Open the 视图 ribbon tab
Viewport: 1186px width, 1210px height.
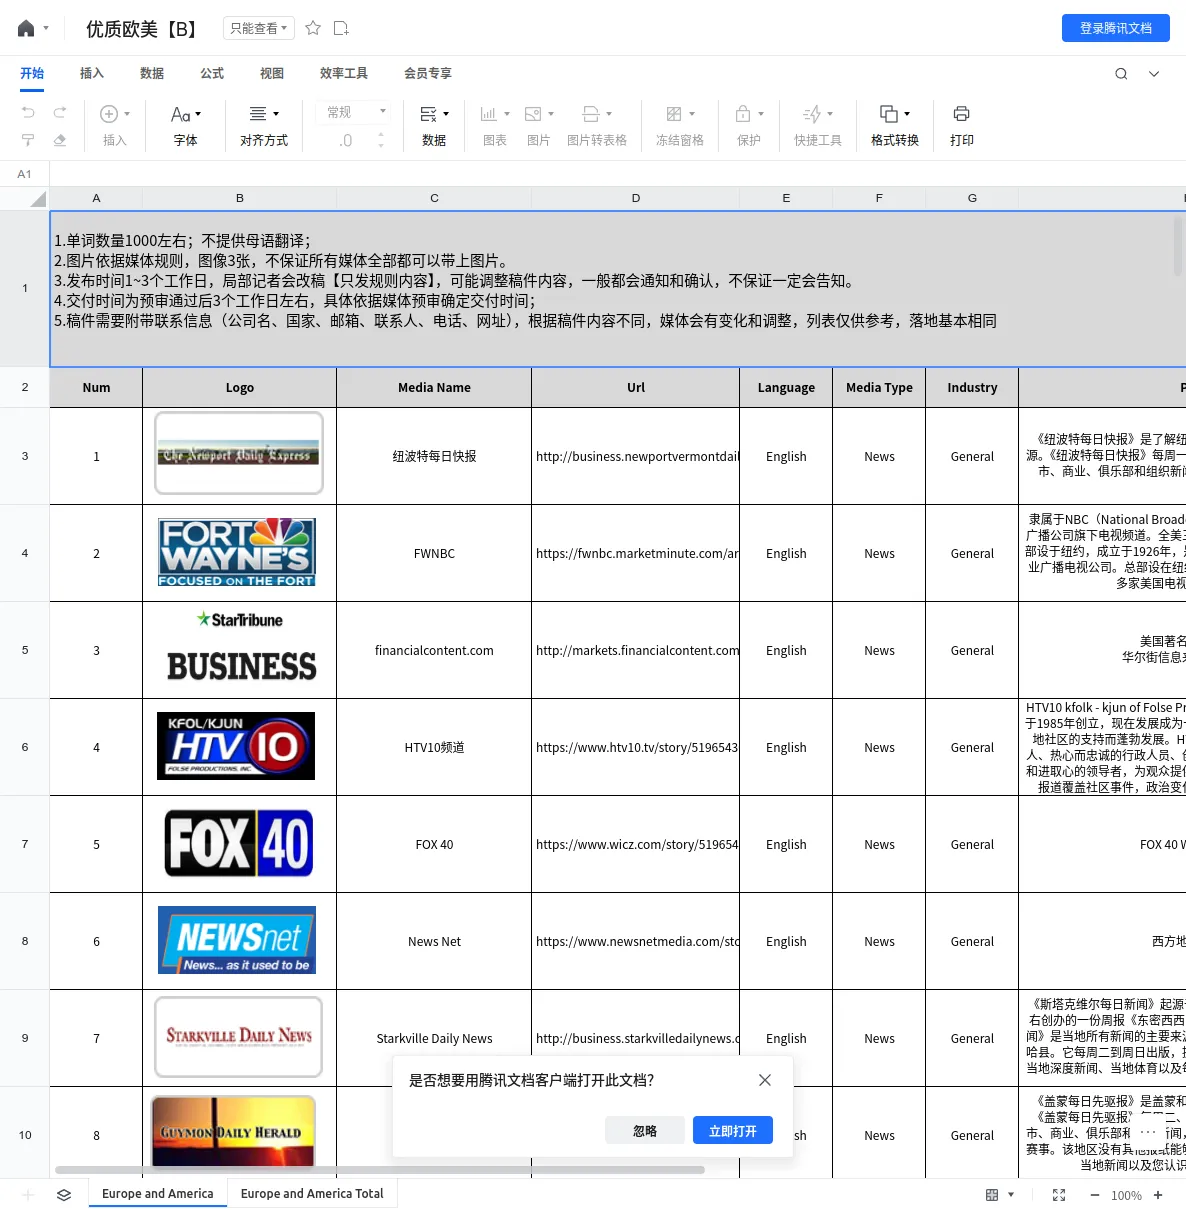click(272, 74)
